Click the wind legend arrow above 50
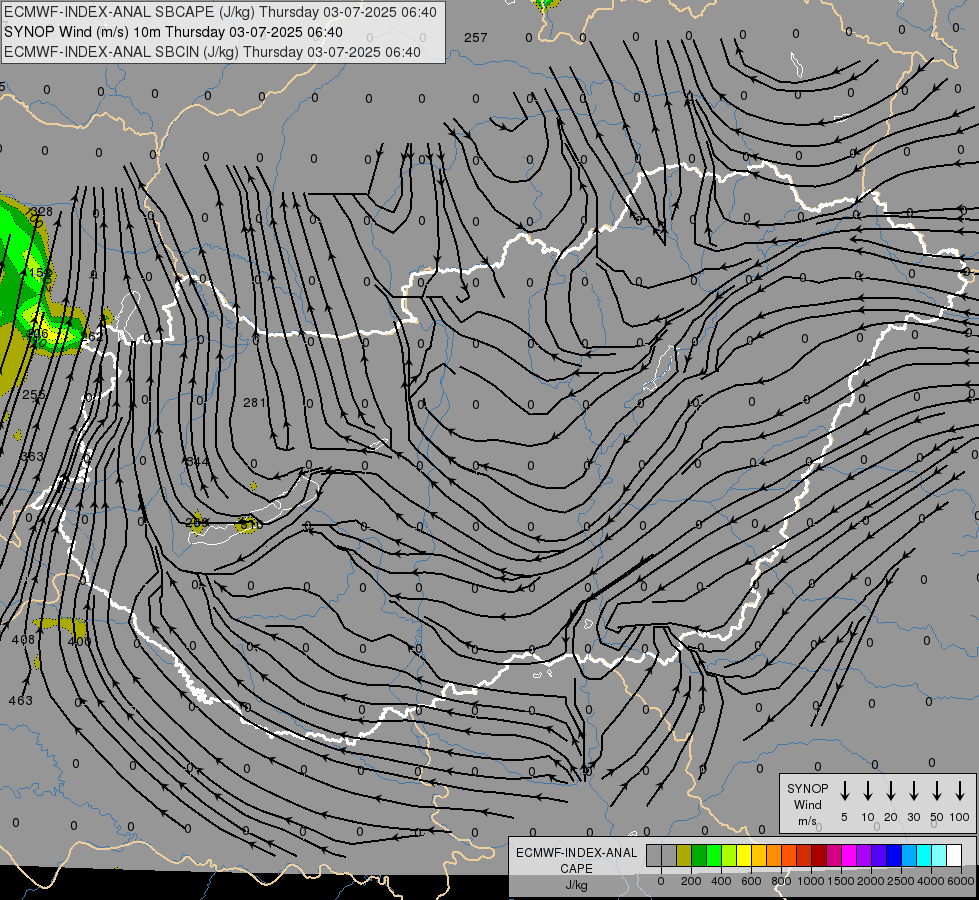The image size is (979, 900). tap(937, 791)
